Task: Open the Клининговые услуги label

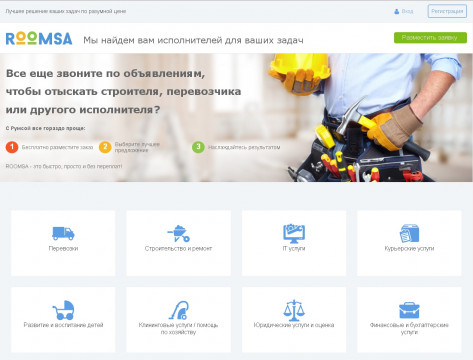Action: 178,328
